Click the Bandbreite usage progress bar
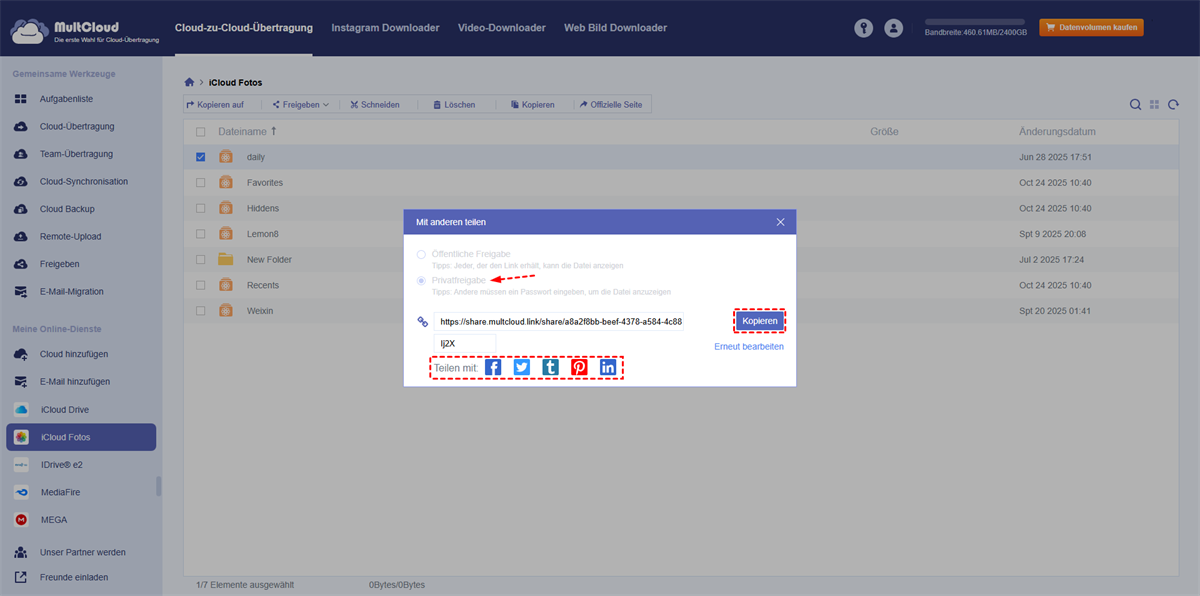 tap(974, 21)
